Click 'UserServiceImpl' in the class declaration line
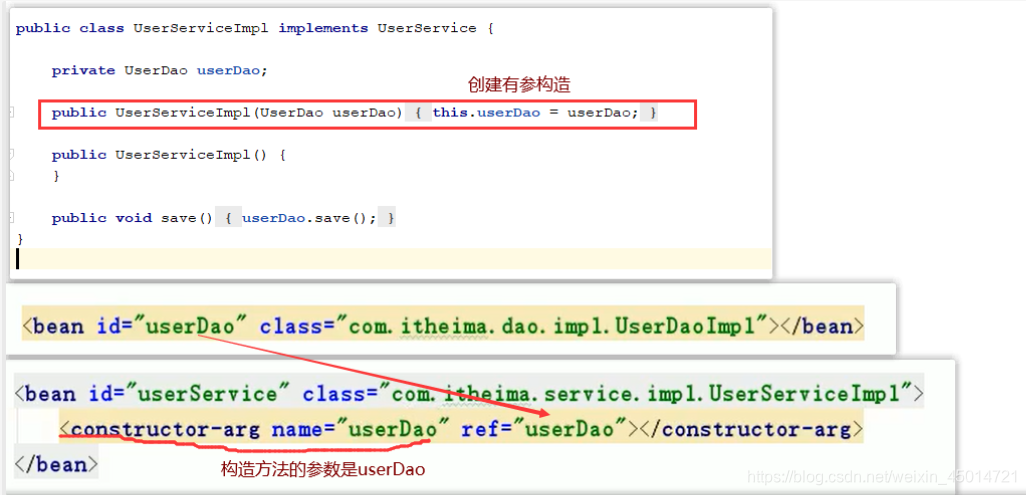1026x495 pixels. click(201, 28)
